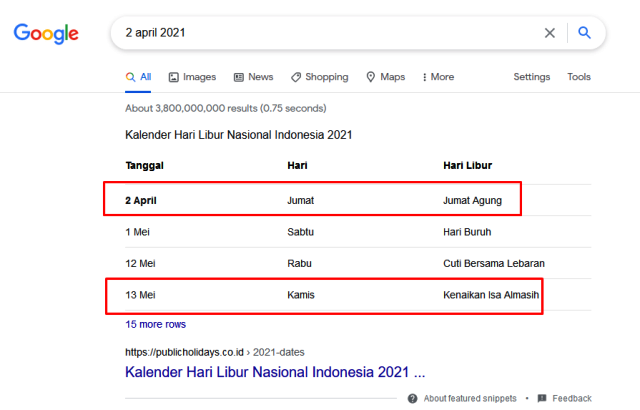Open the Tools options

[579, 77]
